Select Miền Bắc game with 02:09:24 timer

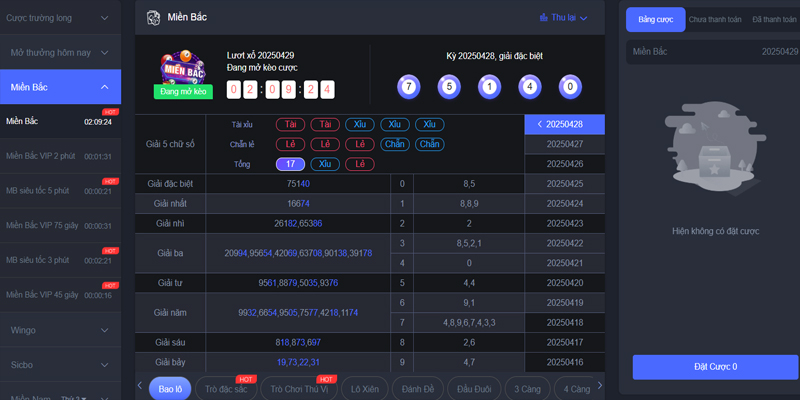(x=60, y=121)
